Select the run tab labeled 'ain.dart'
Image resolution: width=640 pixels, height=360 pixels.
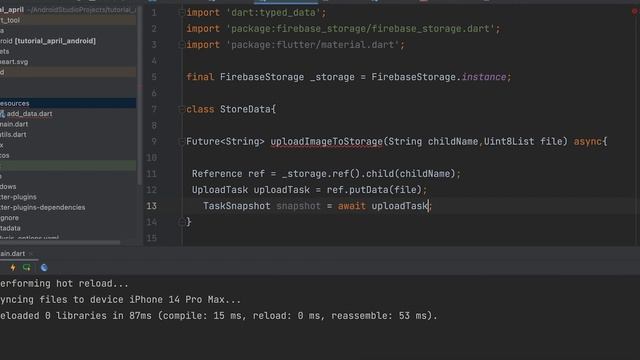click(13, 254)
